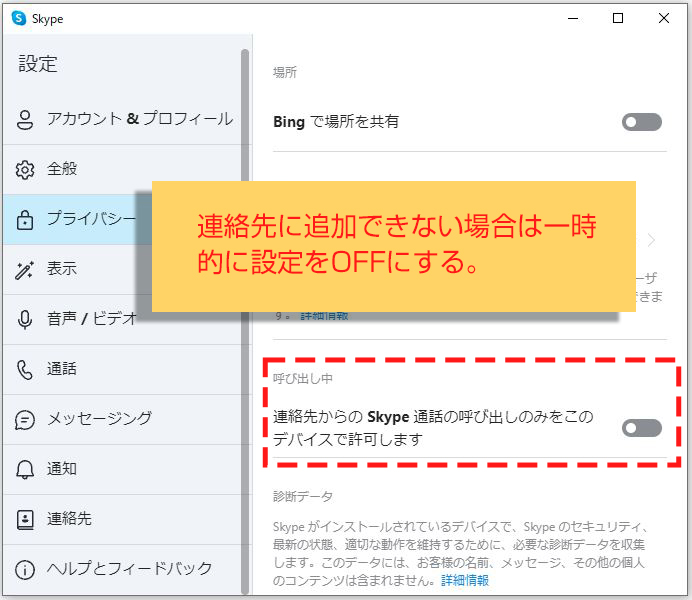Click the messaging chat bubble icon
This screenshot has width=692, height=600.
tap(25, 420)
